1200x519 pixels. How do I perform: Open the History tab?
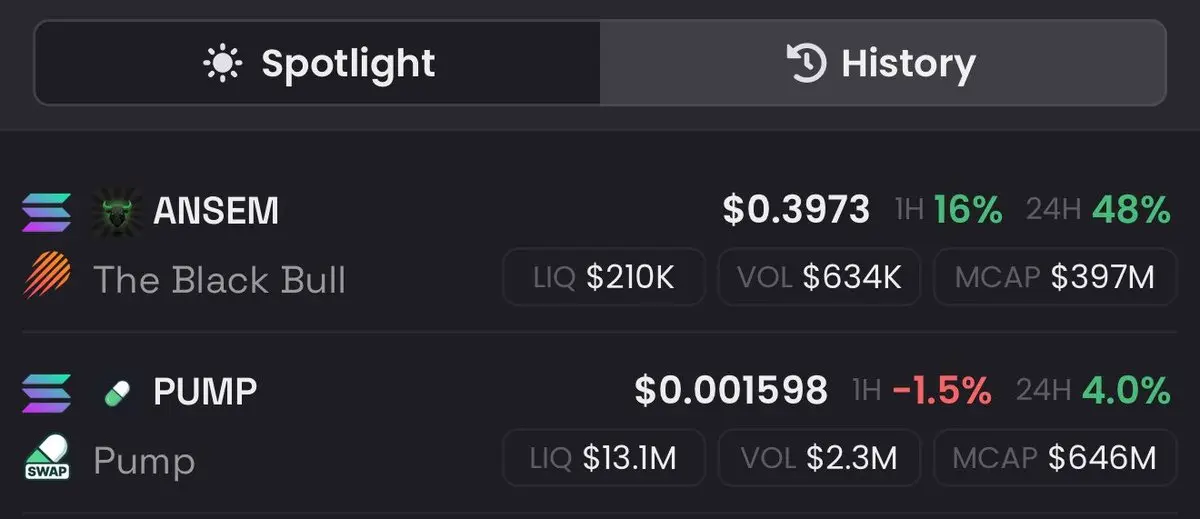882,64
